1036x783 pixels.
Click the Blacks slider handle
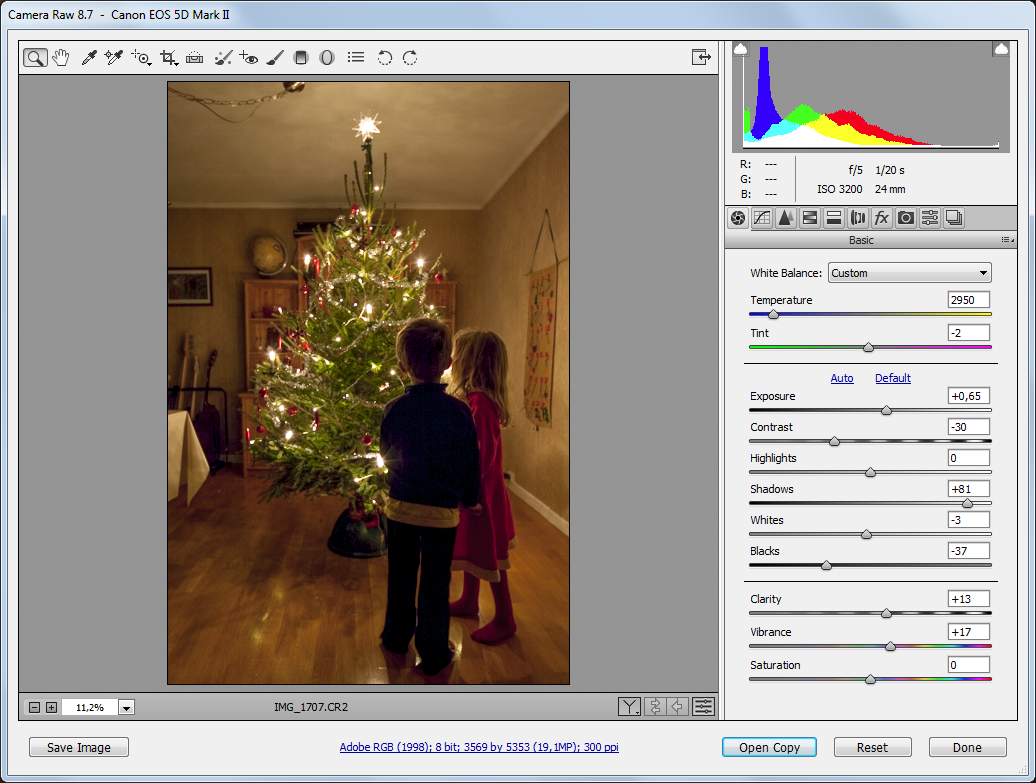point(827,566)
